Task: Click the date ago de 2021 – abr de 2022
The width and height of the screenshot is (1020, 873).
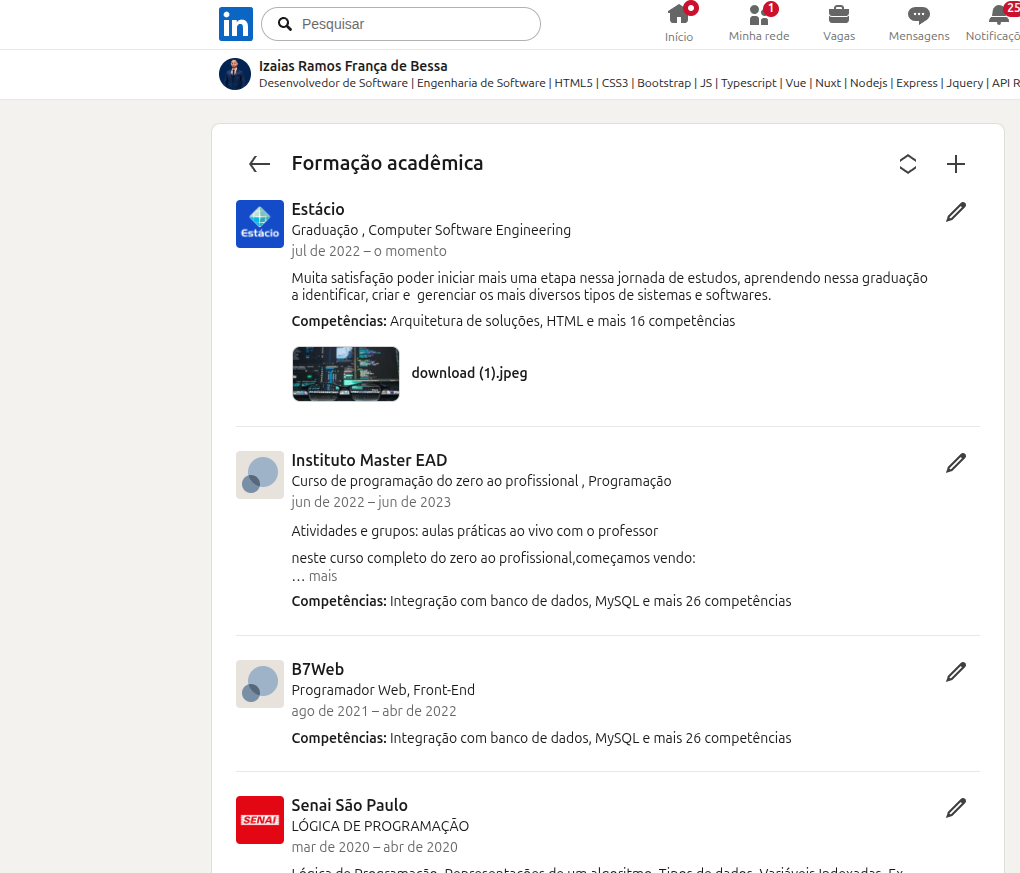Action: click(x=373, y=711)
